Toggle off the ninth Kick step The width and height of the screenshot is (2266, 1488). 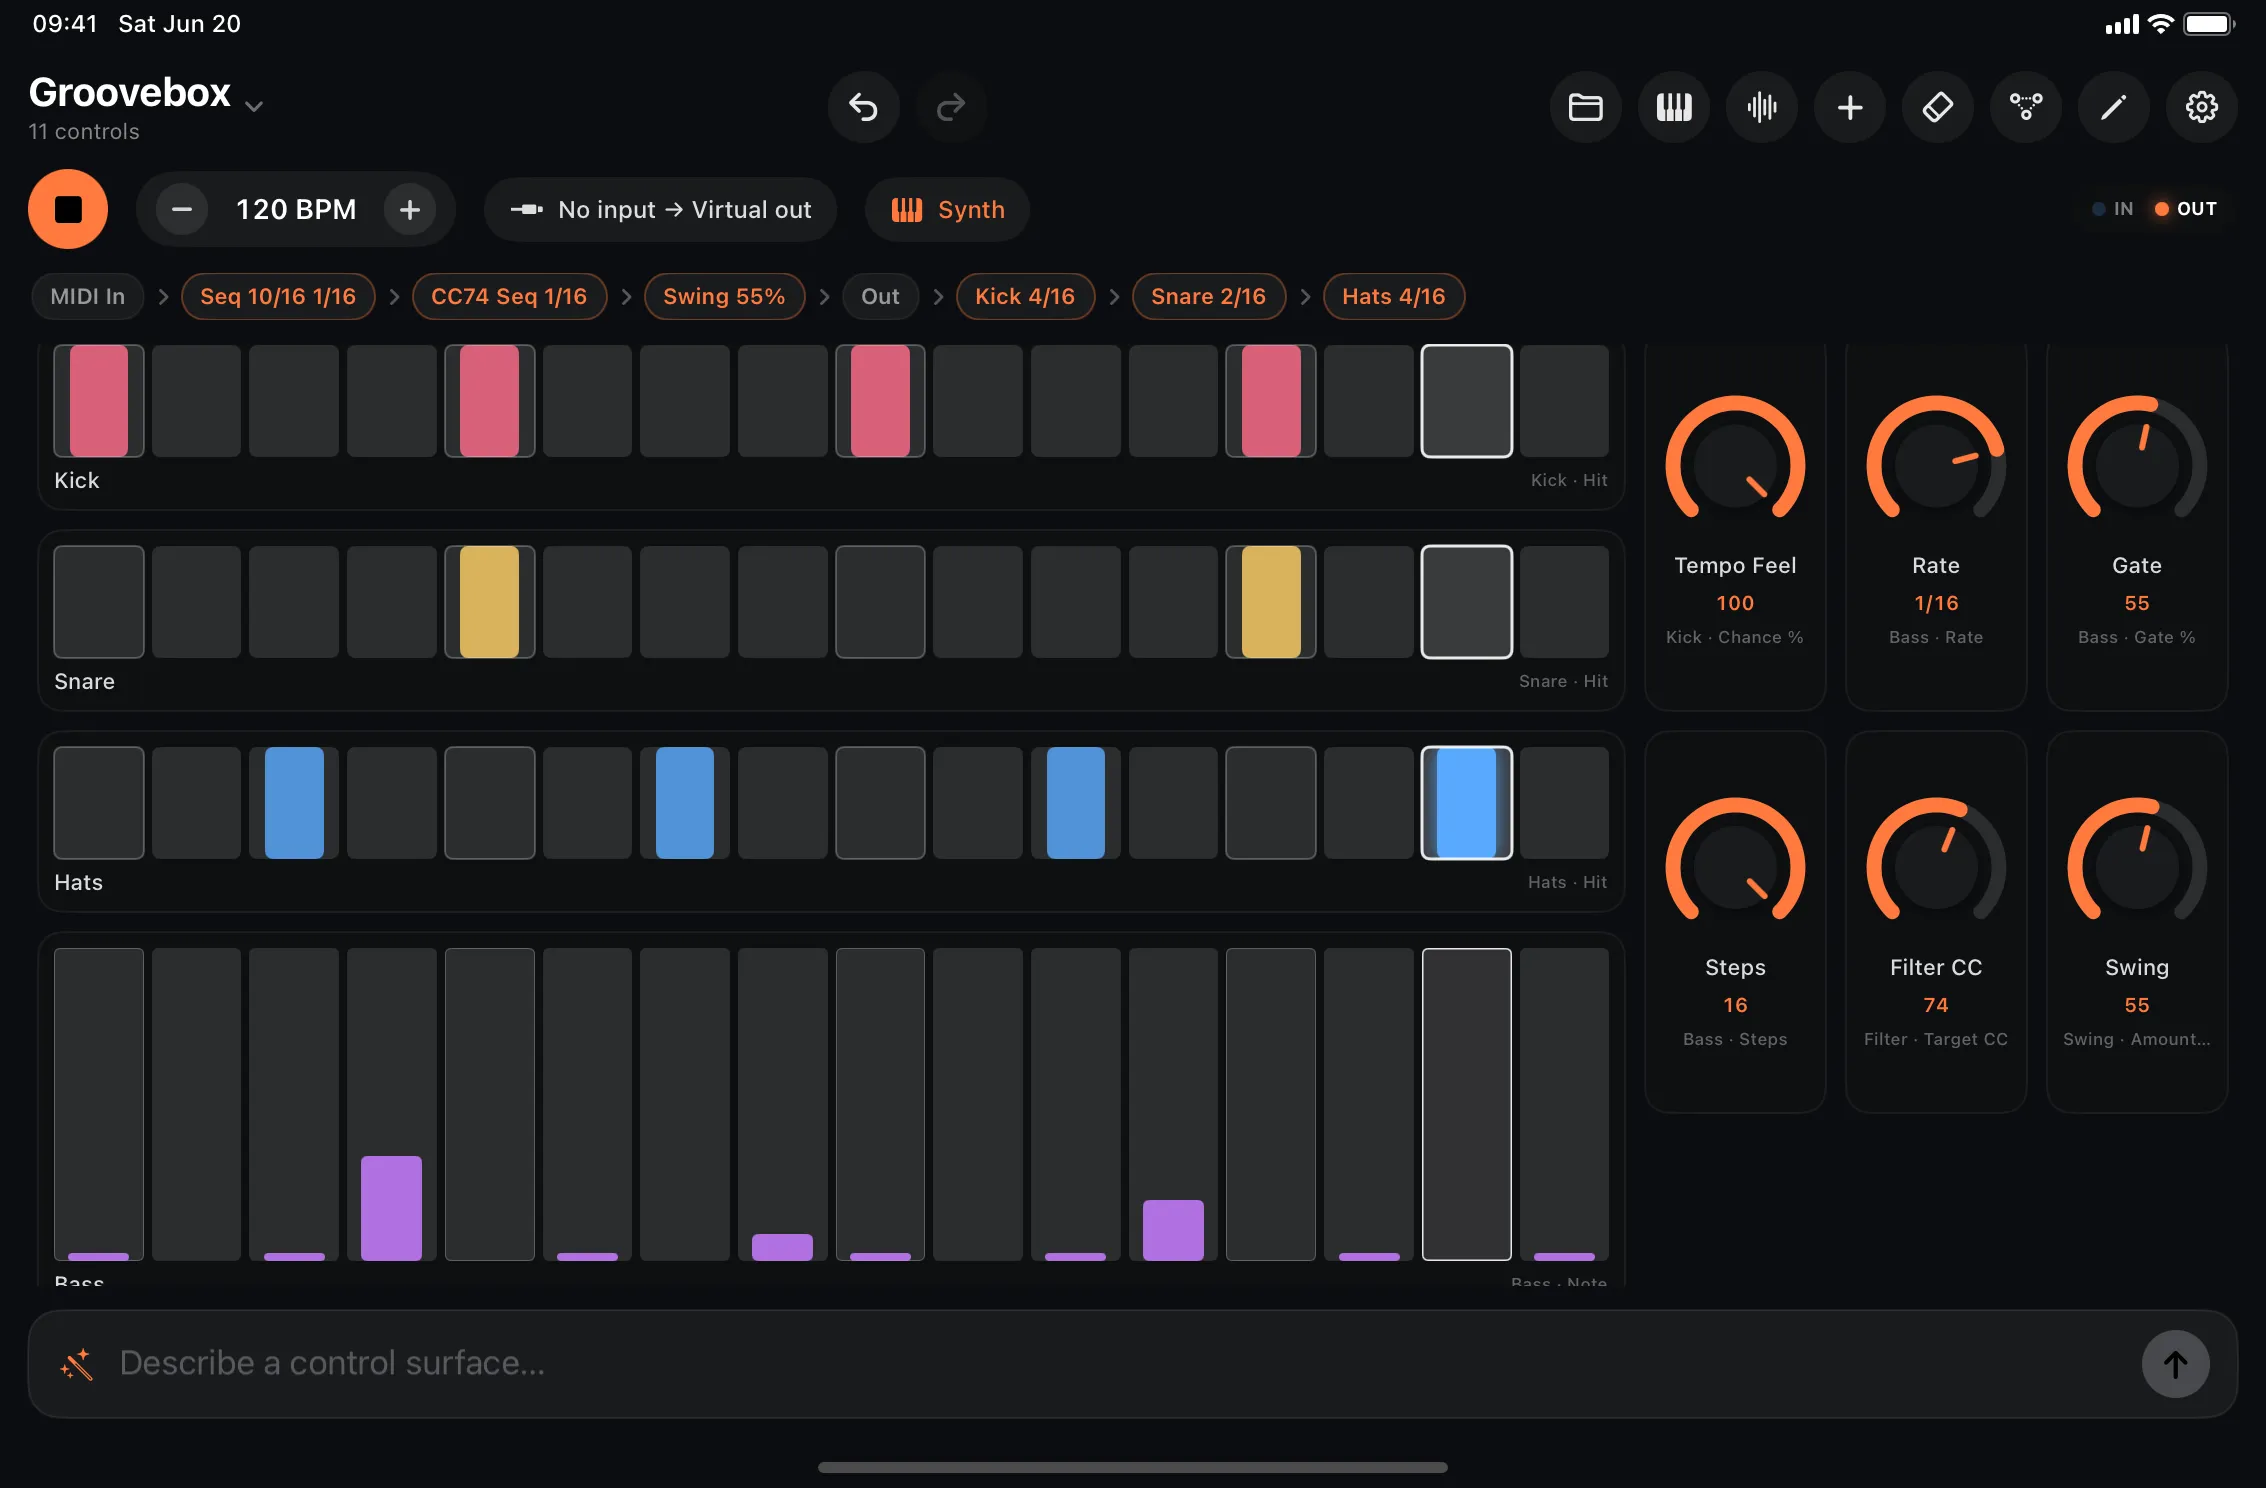pos(880,400)
